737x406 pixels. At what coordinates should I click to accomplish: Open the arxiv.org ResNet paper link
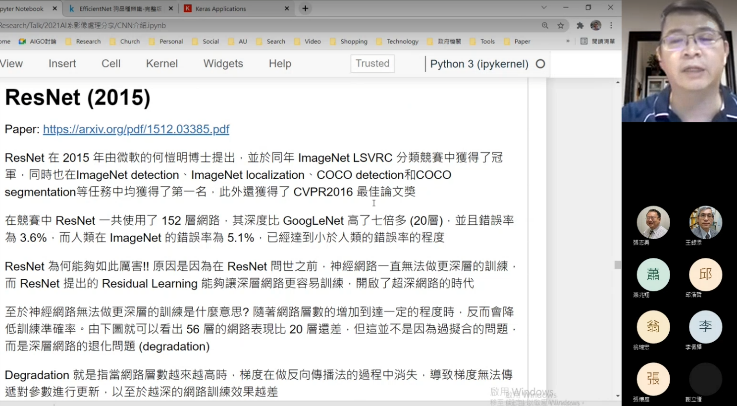(136, 129)
